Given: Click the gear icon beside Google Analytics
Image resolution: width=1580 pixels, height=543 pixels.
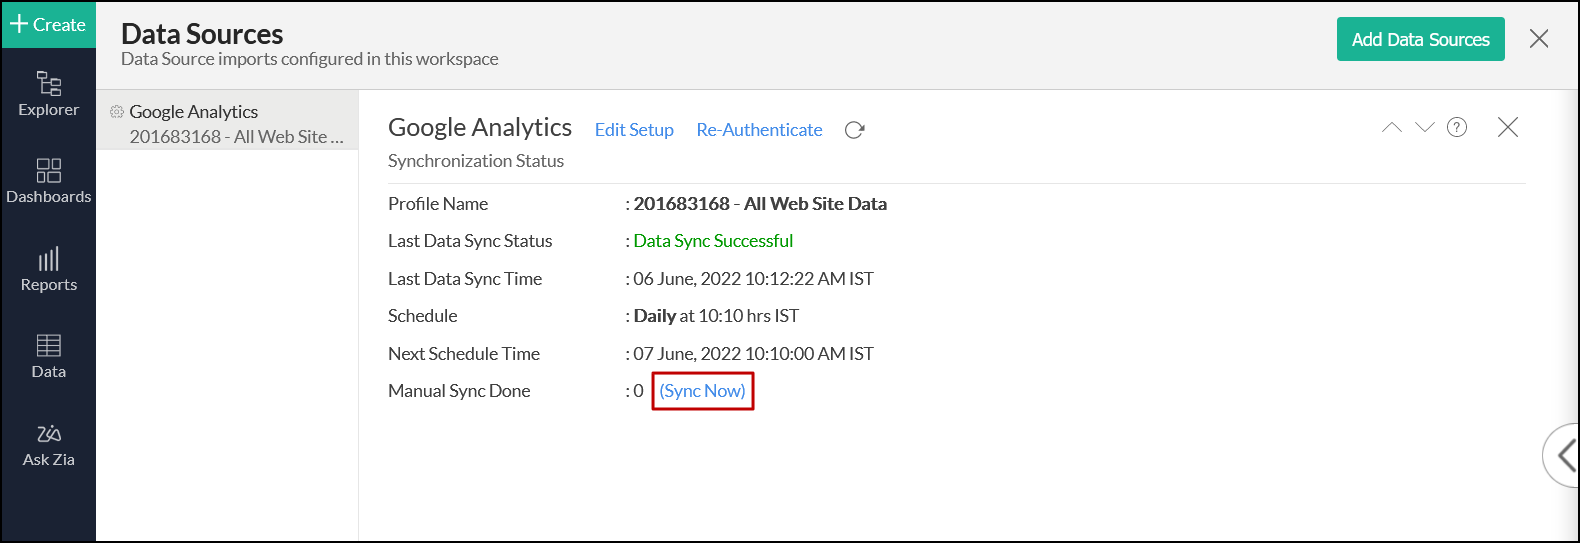Looking at the screenshot, I should pyautogui.click(x=117, y=112).
